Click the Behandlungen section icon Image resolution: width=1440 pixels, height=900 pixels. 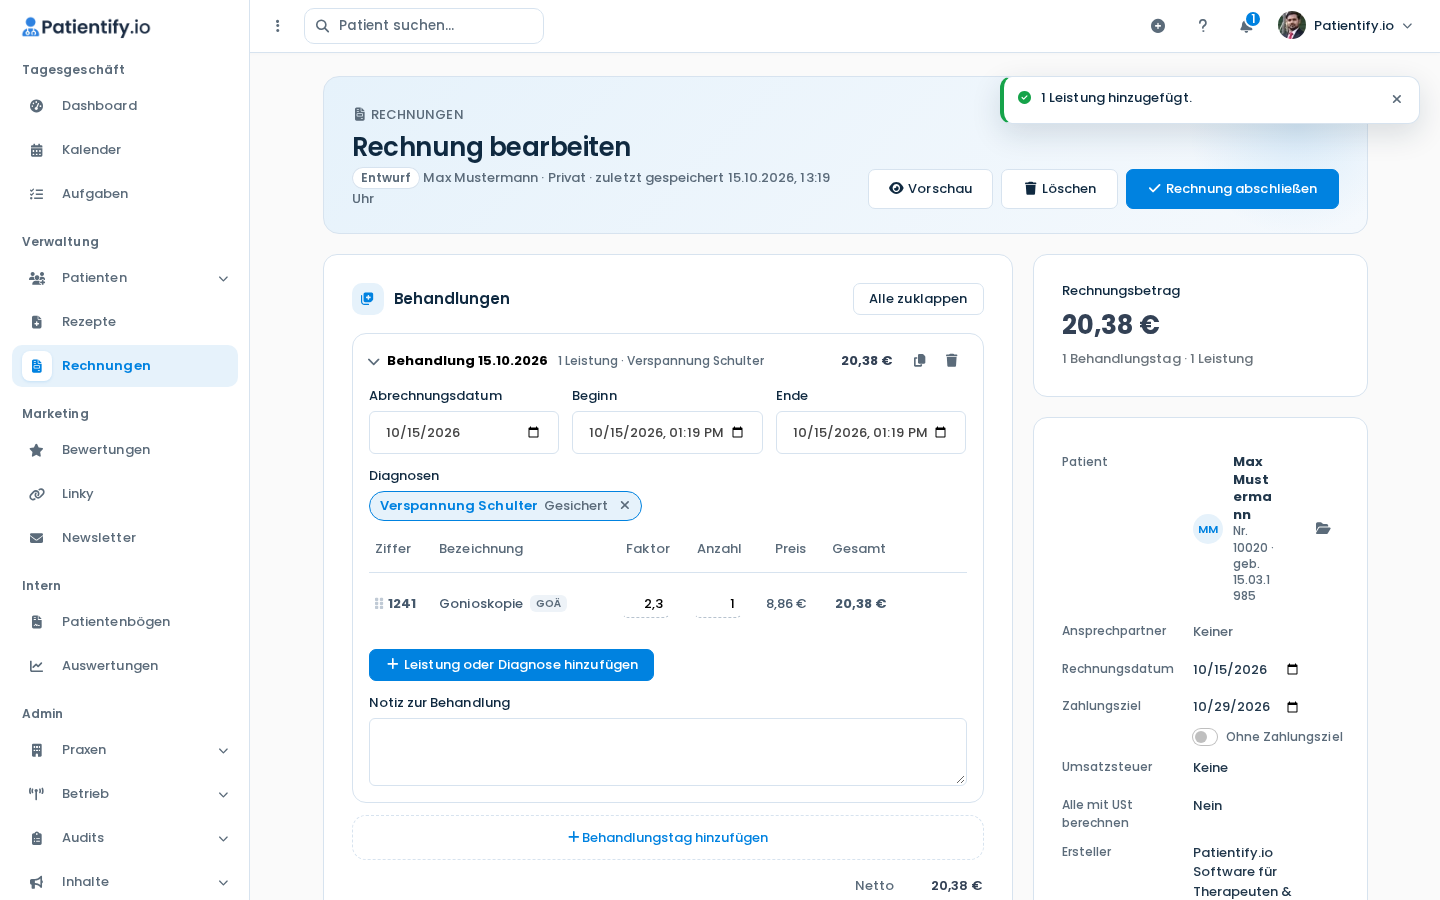368,299
